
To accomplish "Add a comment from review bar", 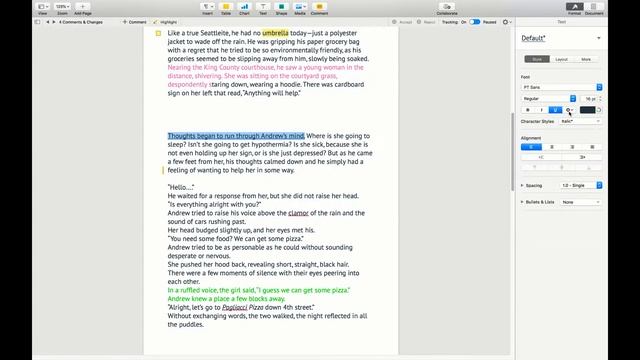I will point(134,22).
